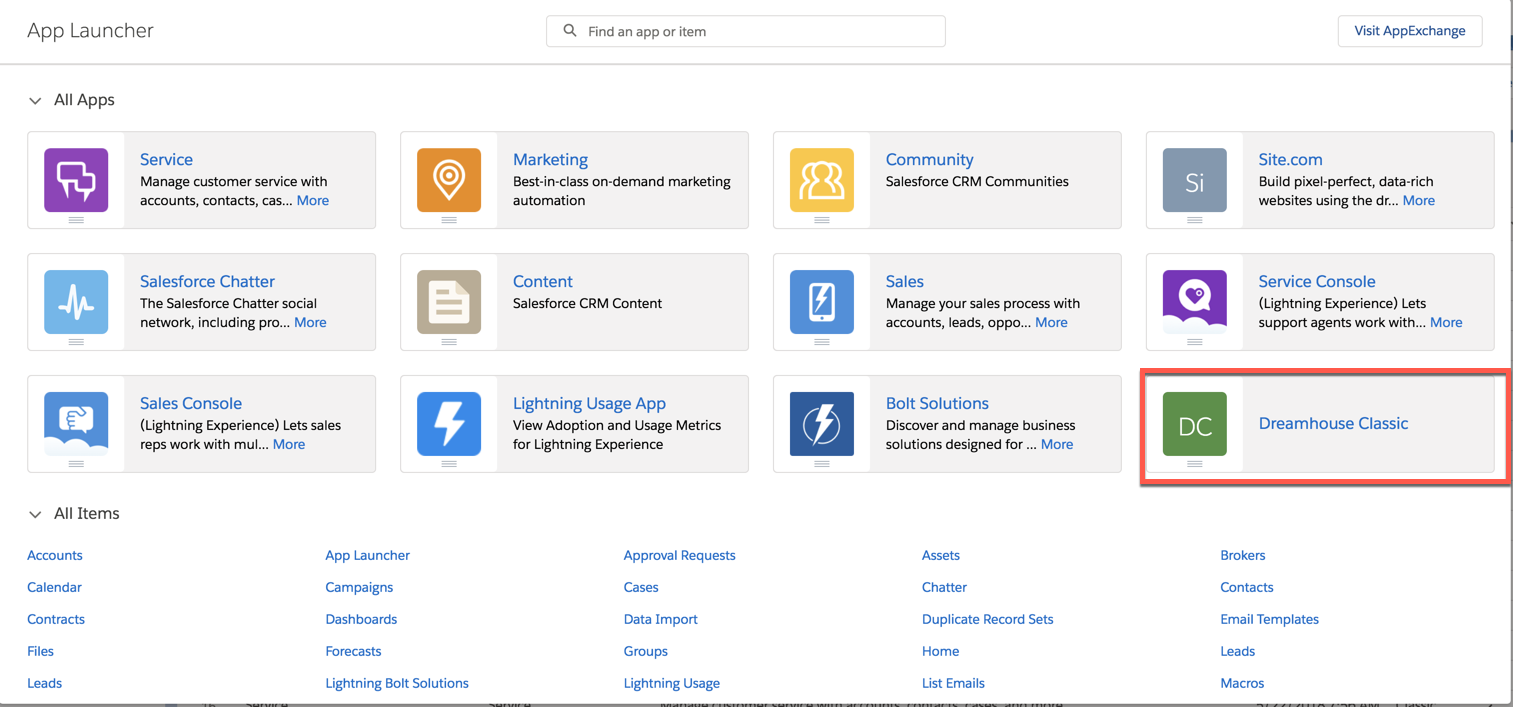Viewport: 1513px width, 707px height.
Task: Click the drag handle under Salesforce Chatter icon
Action: click(x=76, y=342)
